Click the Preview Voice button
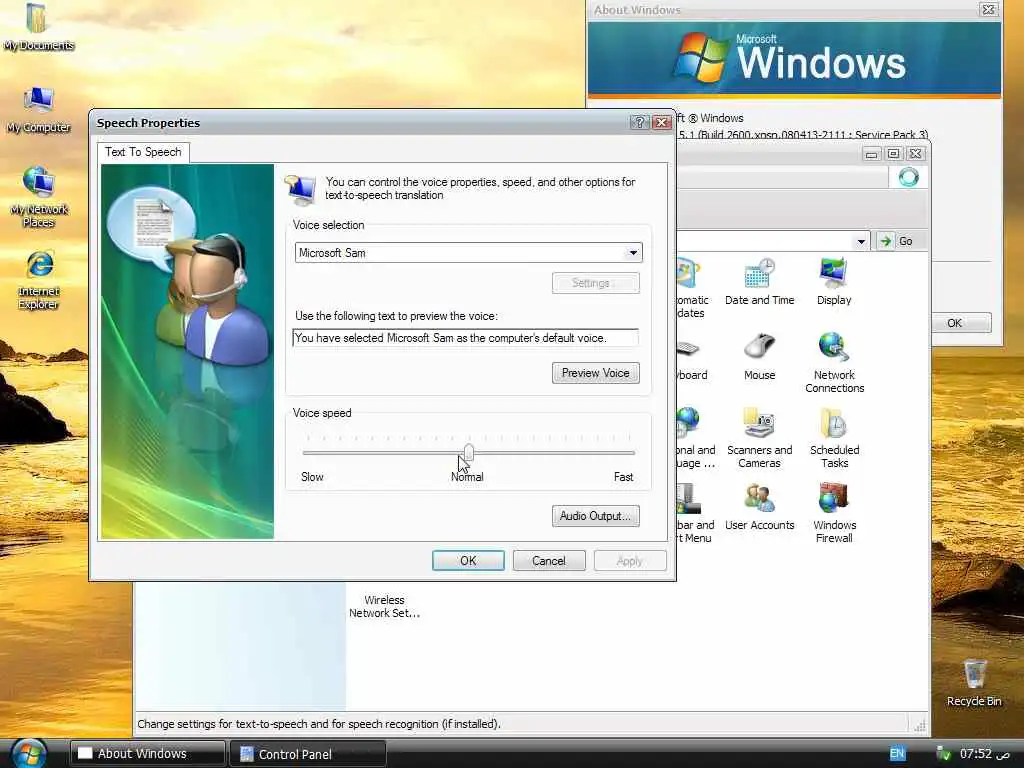The image size is (1024, 768). (596, 373)
